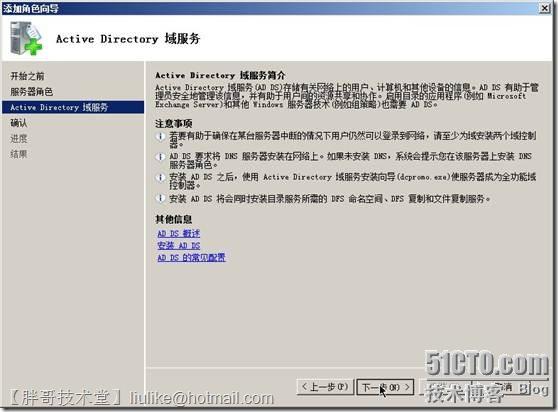This screenshot has width=558, height=412.
Task: Click the 添加角色向导 title bar
Action: (270, 8)
